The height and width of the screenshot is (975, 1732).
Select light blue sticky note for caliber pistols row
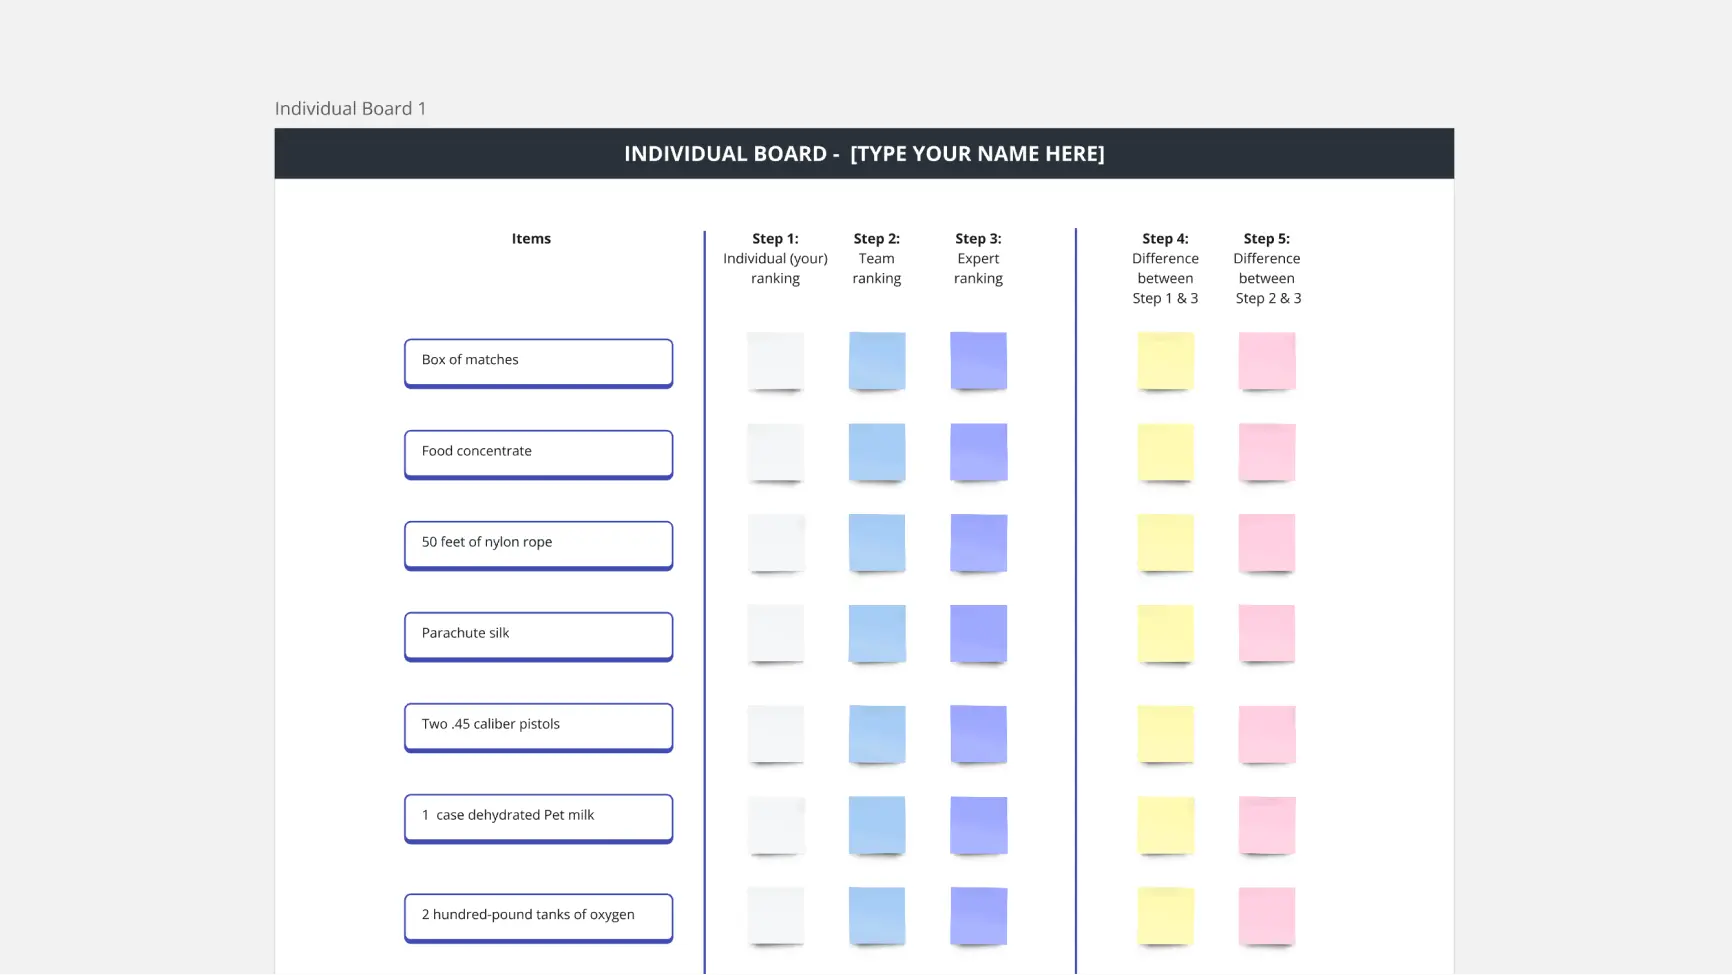coord(877,735)
